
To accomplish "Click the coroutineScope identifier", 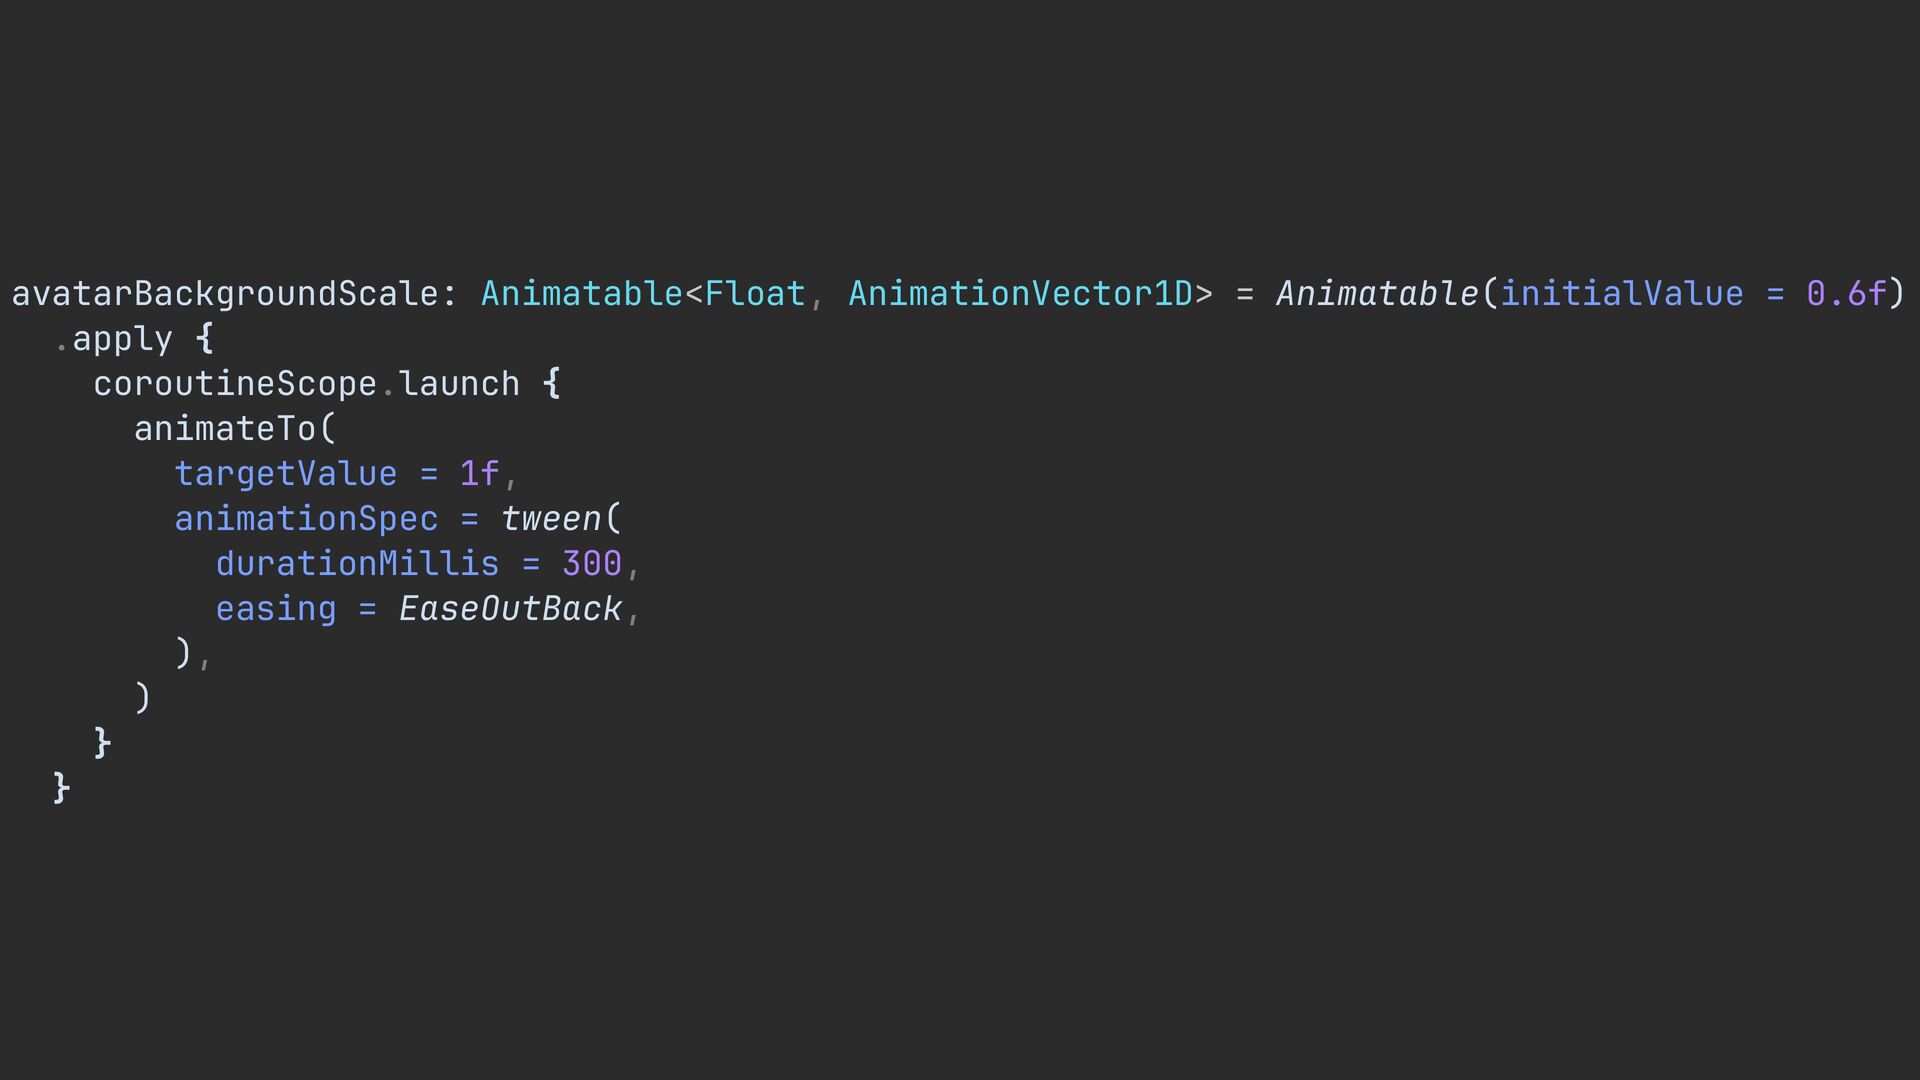I will (x=235, y=384).
